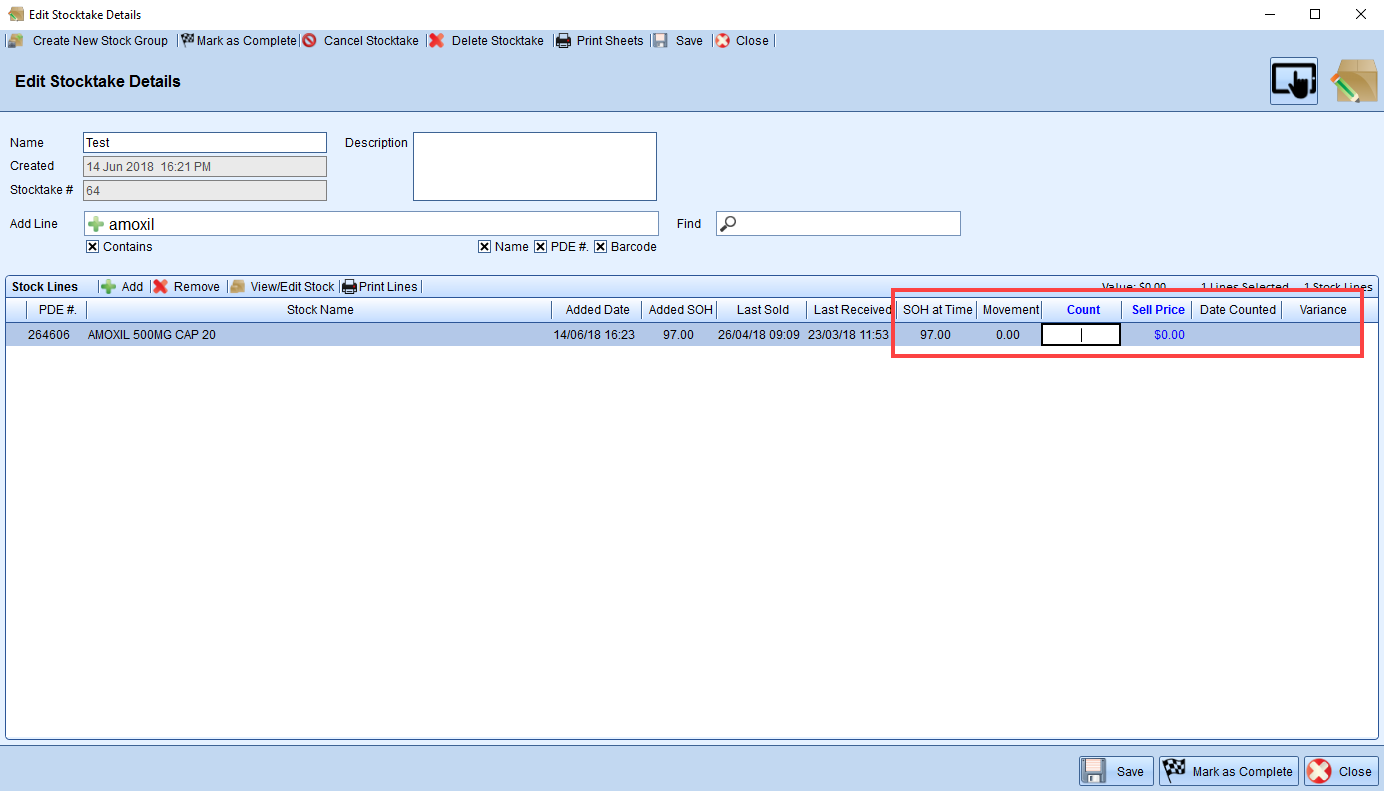Click the Variance column header
1384x791 pixels.
[x=1323, y=310]
